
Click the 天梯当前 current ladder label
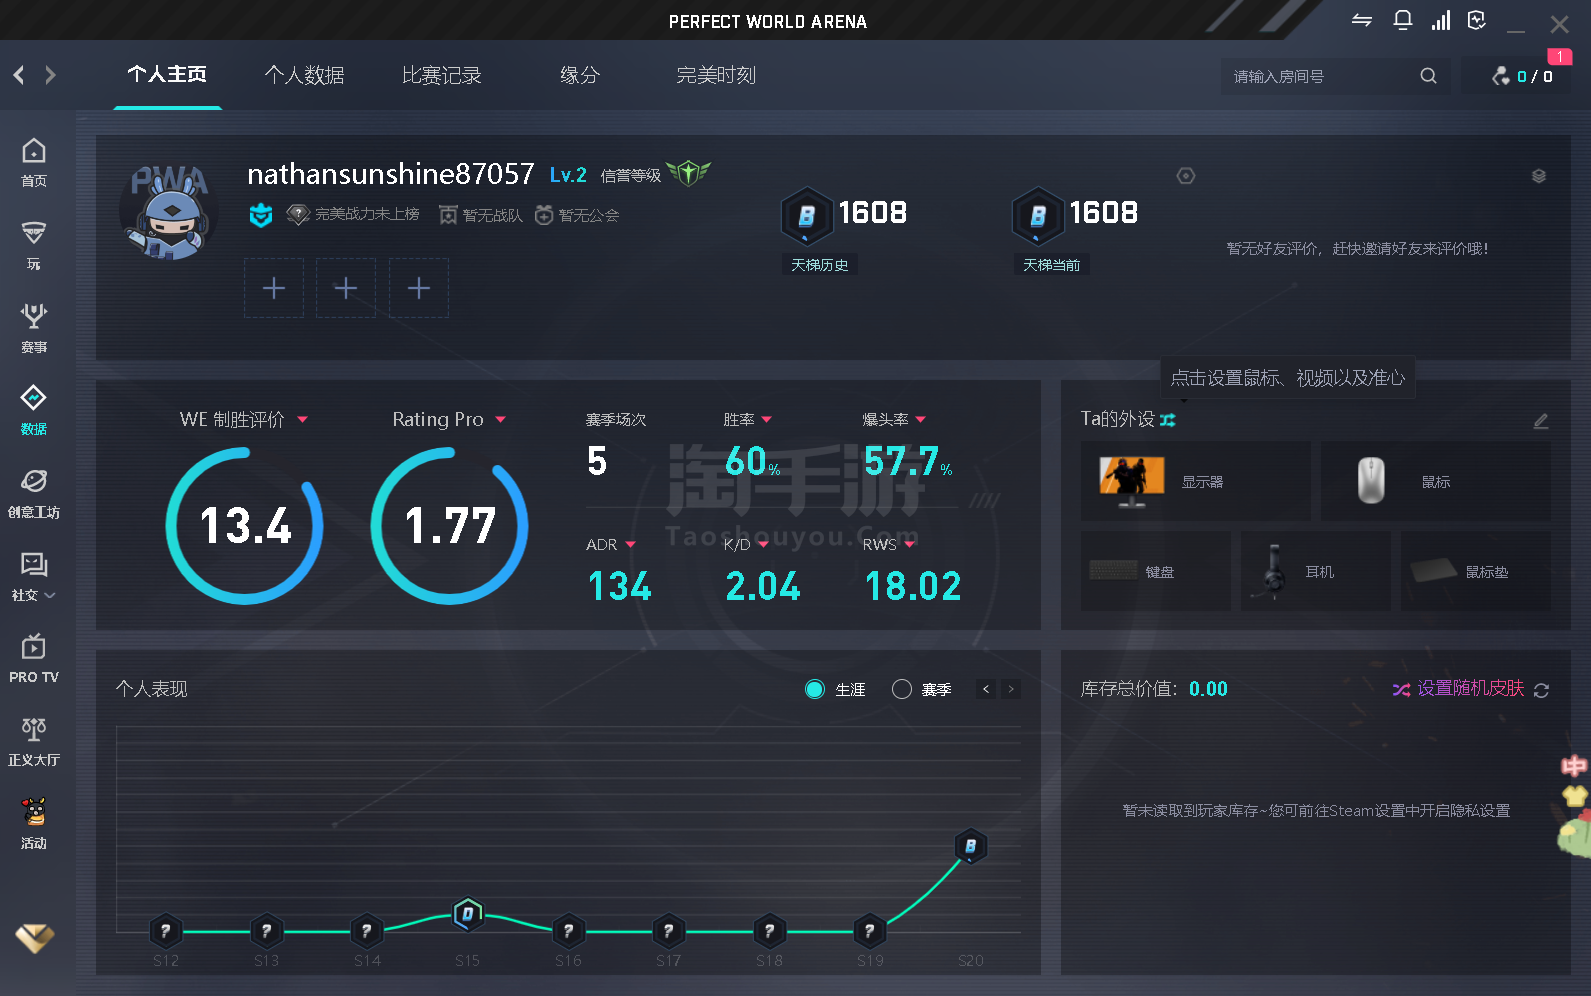tap(1051, 265)
